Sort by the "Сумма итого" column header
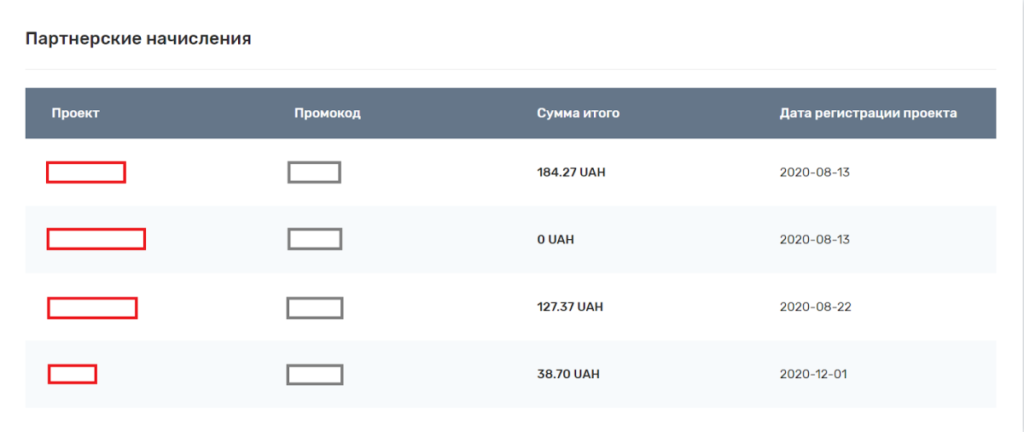1024x432 pixels. 578,113
